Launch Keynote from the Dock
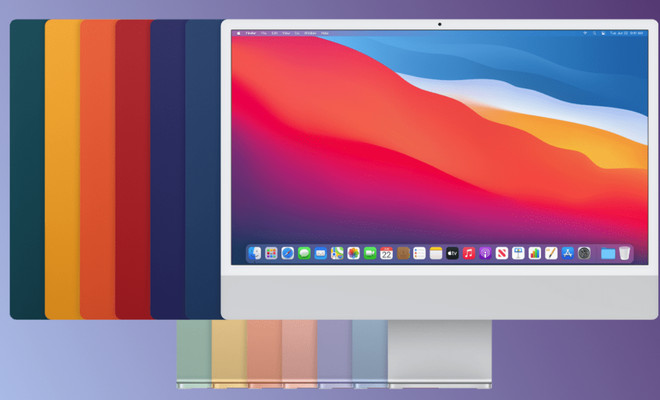 pos(518,253)
